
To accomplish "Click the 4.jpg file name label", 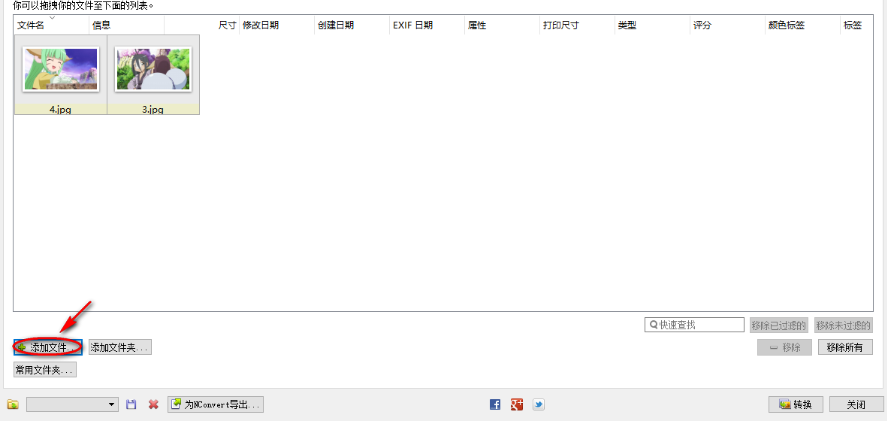I will (x=61, y=110).
